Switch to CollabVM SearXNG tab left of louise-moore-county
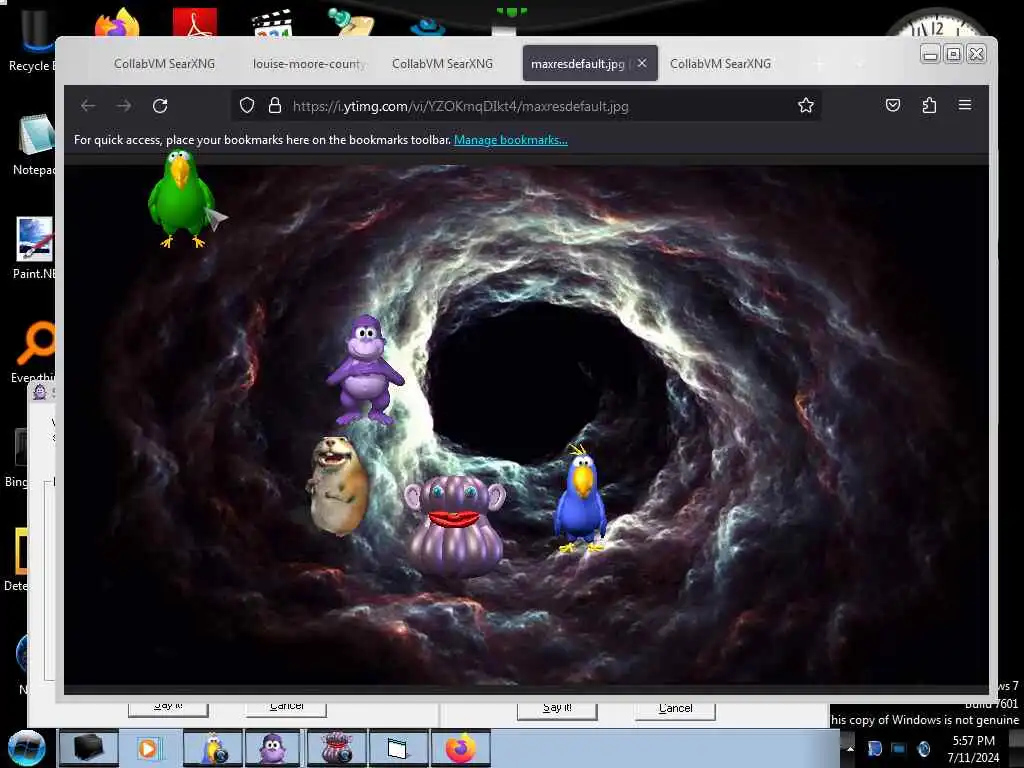This screenshot has width=1024, height=768. pyautogui.click(x=164, y=63)
